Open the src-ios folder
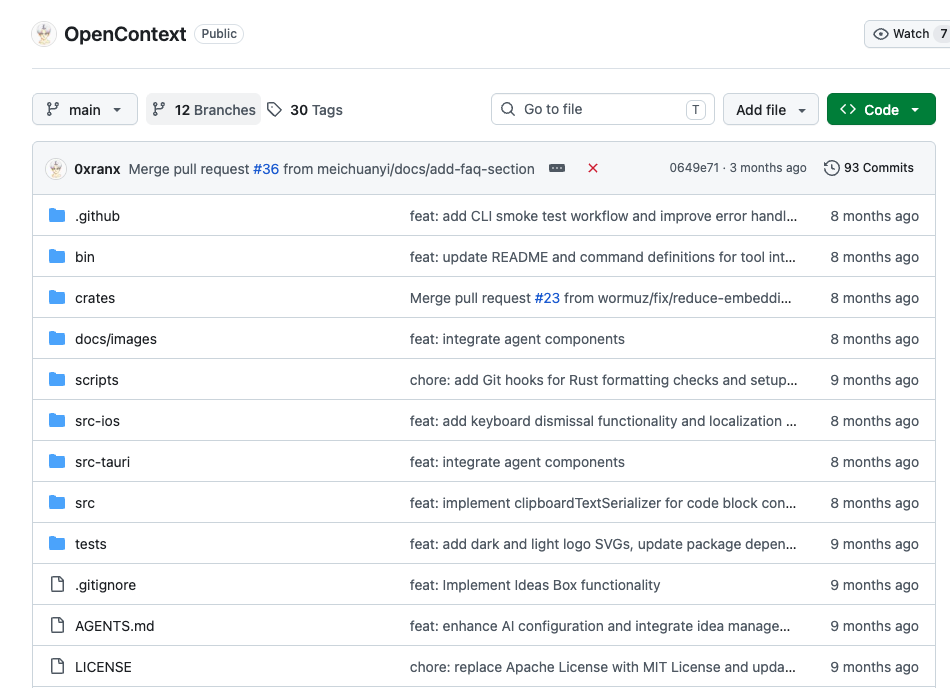 click(98, 421)
